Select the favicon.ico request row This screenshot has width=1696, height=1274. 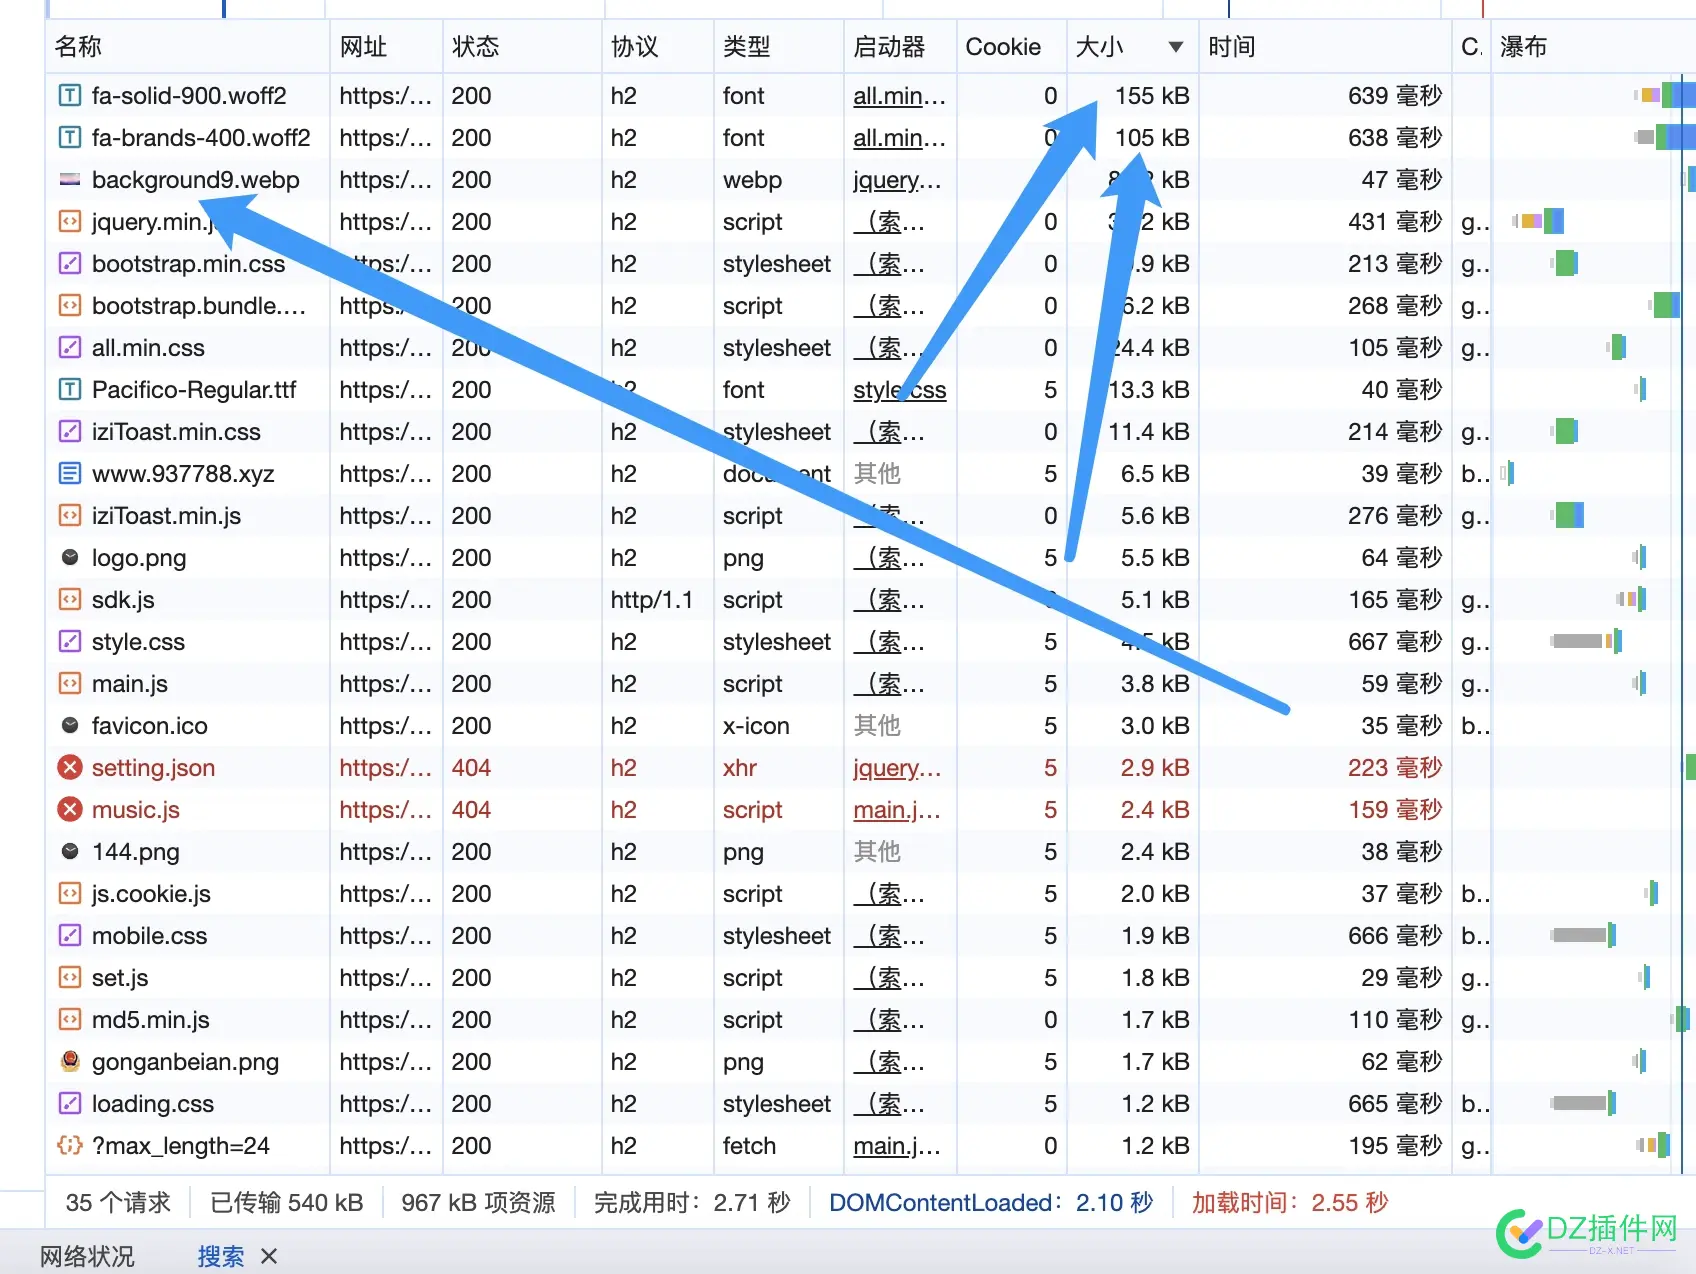(x=150, y=726)
